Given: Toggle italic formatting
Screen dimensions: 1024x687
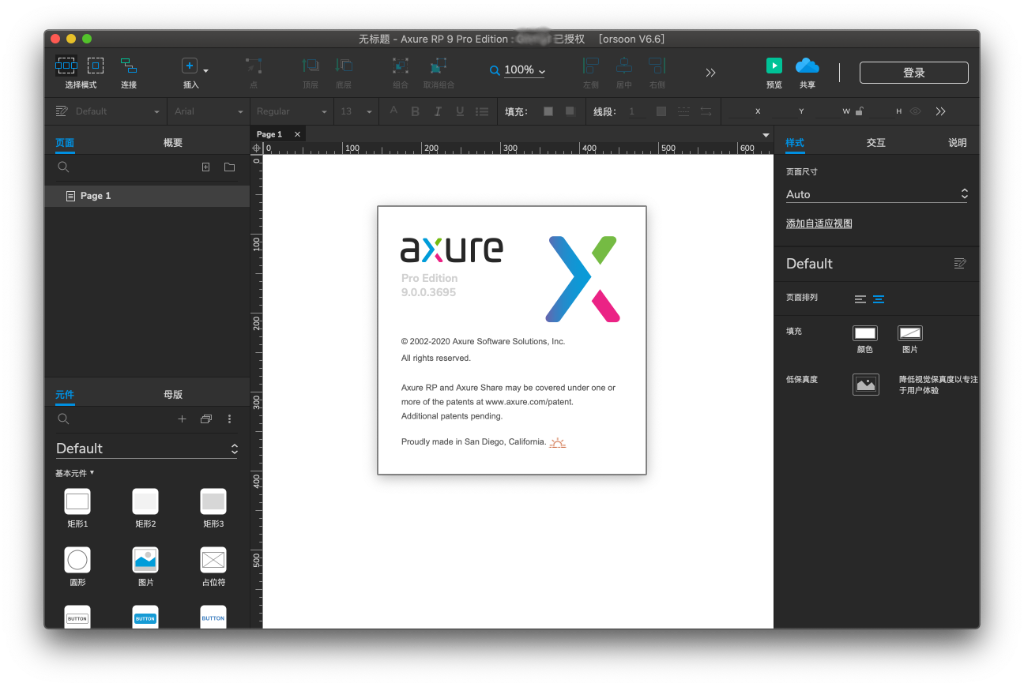Looking at the screenshot, I should 438,112.
